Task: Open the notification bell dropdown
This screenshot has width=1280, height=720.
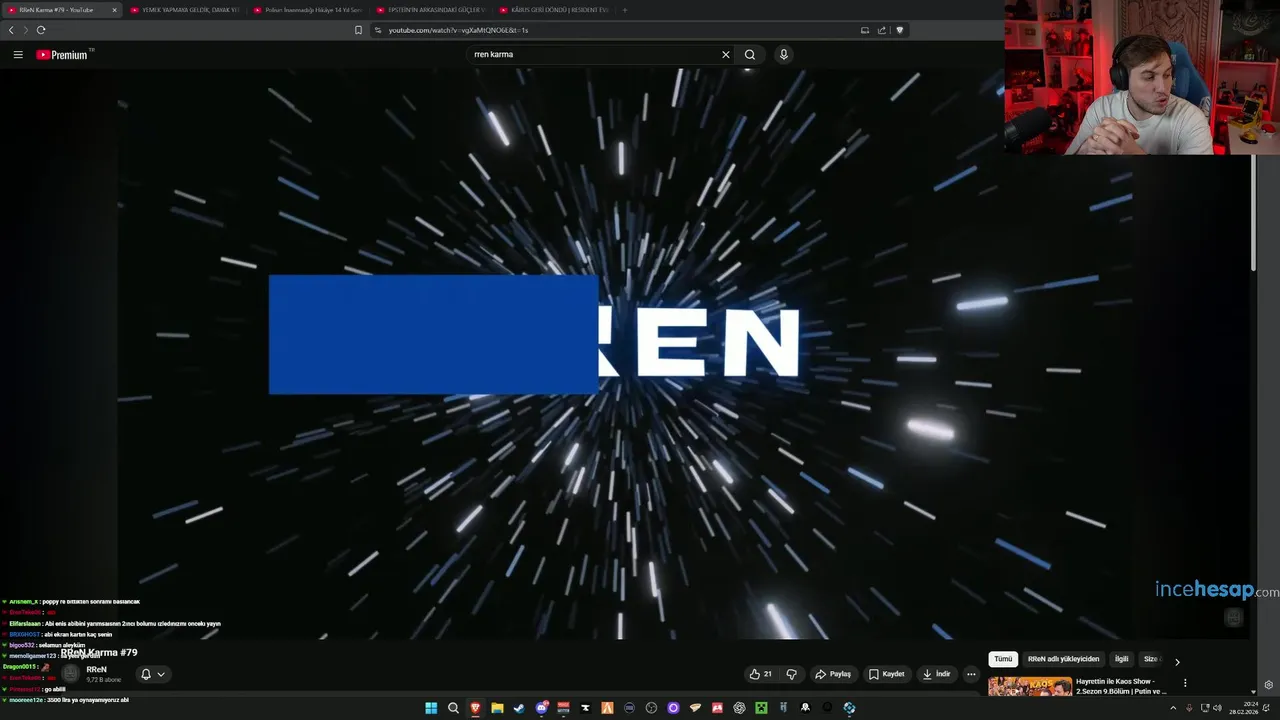Action: click(153, 674)
